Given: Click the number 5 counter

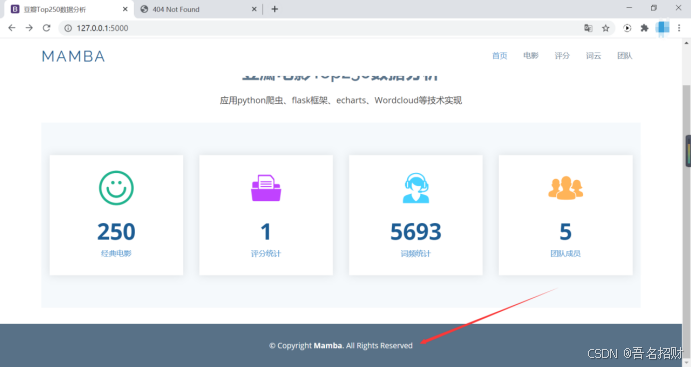Looking at the screenshot, I should [565, 232].
